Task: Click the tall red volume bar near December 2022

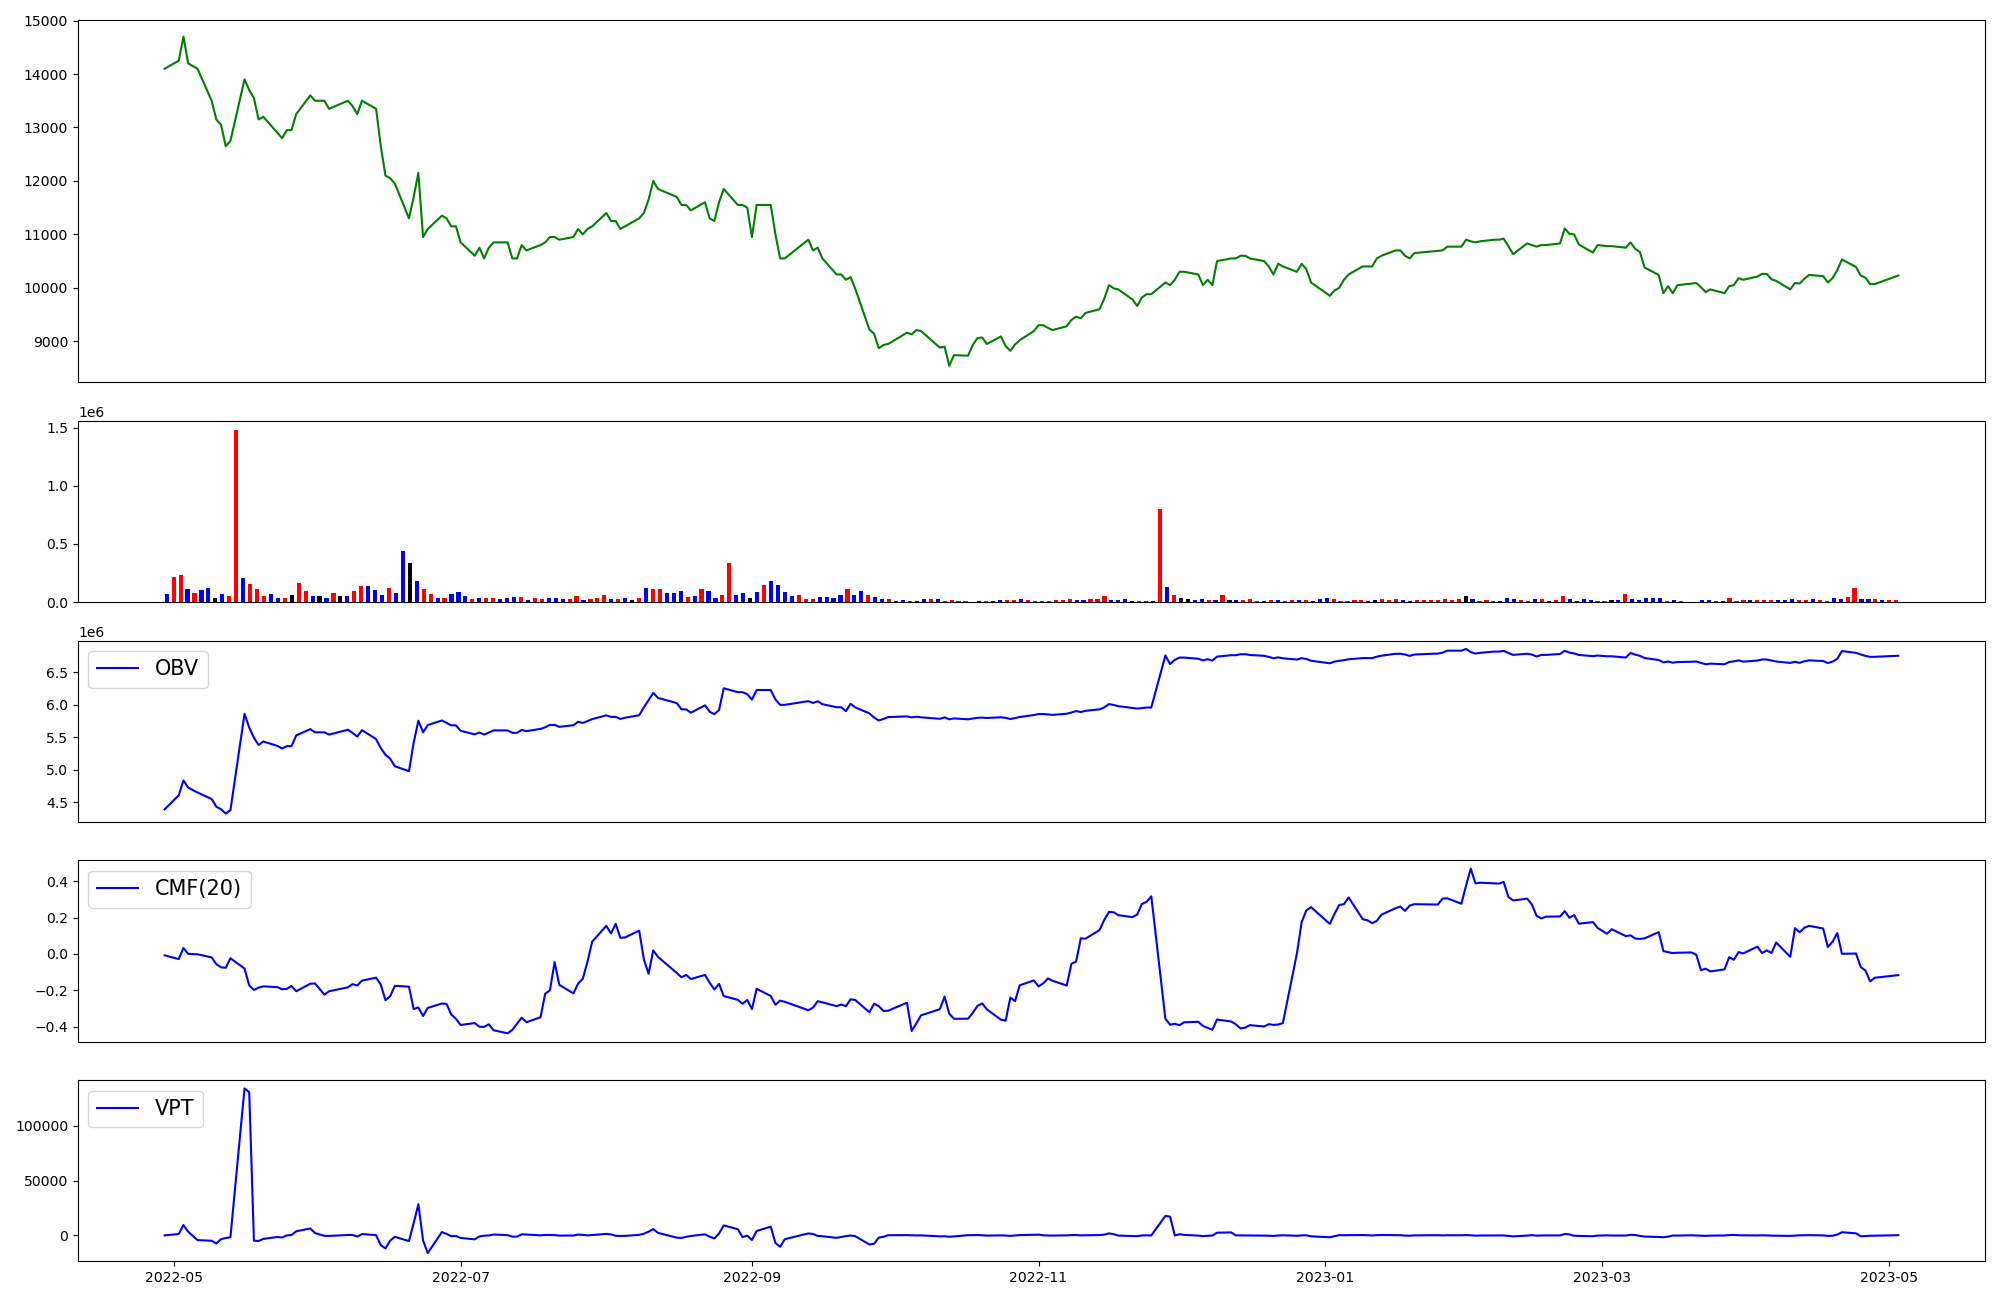Action: pos(1160,555)
